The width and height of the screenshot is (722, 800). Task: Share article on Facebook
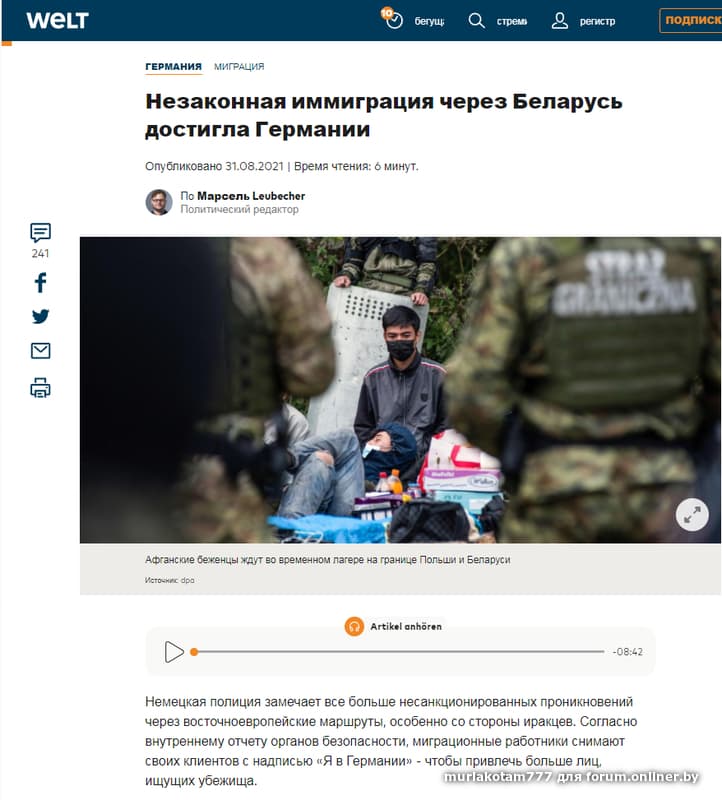(x=40, y=282)
